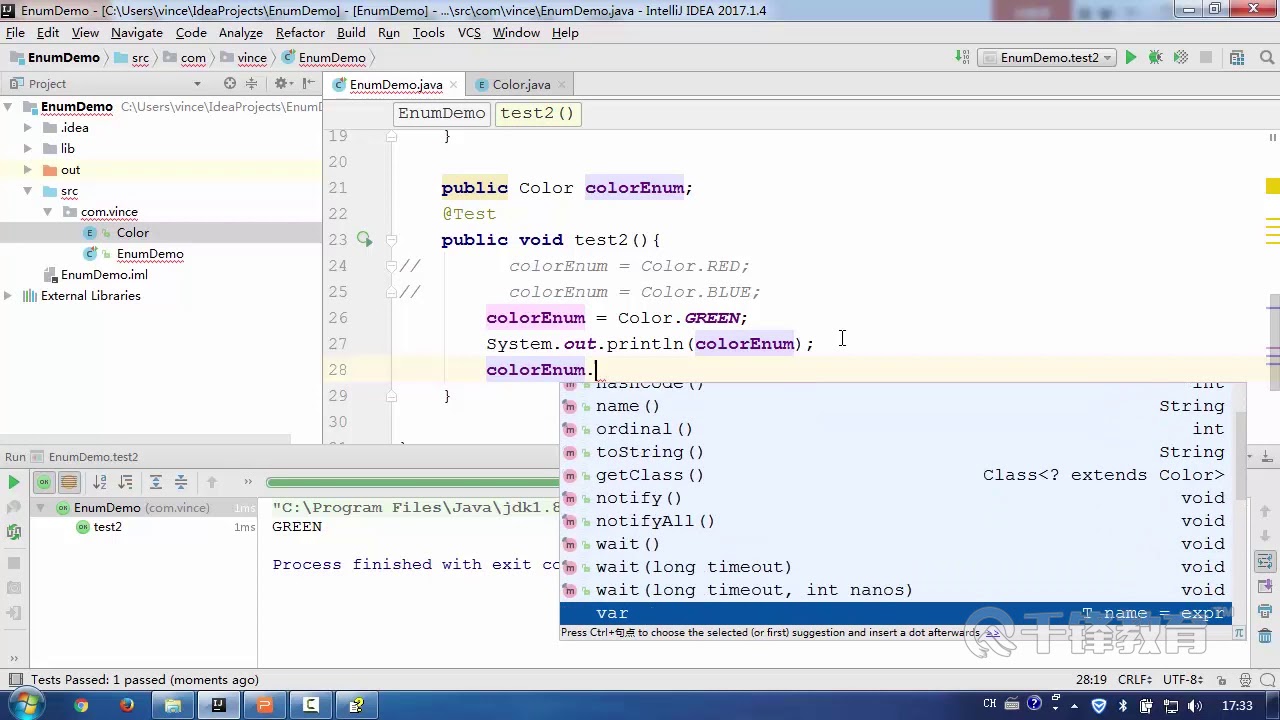Choose ordinal() from completion list

[895, 429]
